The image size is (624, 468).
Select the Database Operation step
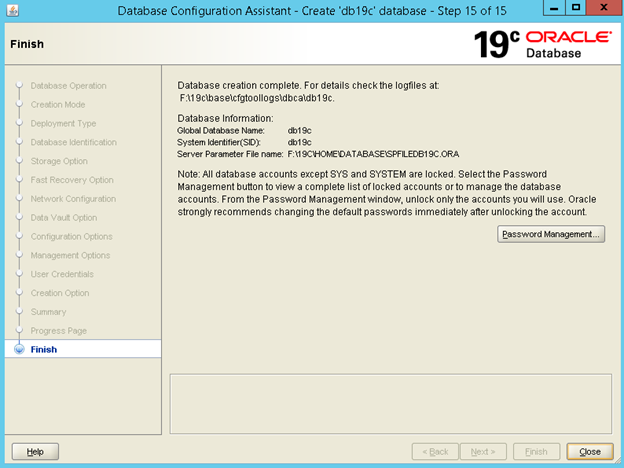(x=68, y=86)
